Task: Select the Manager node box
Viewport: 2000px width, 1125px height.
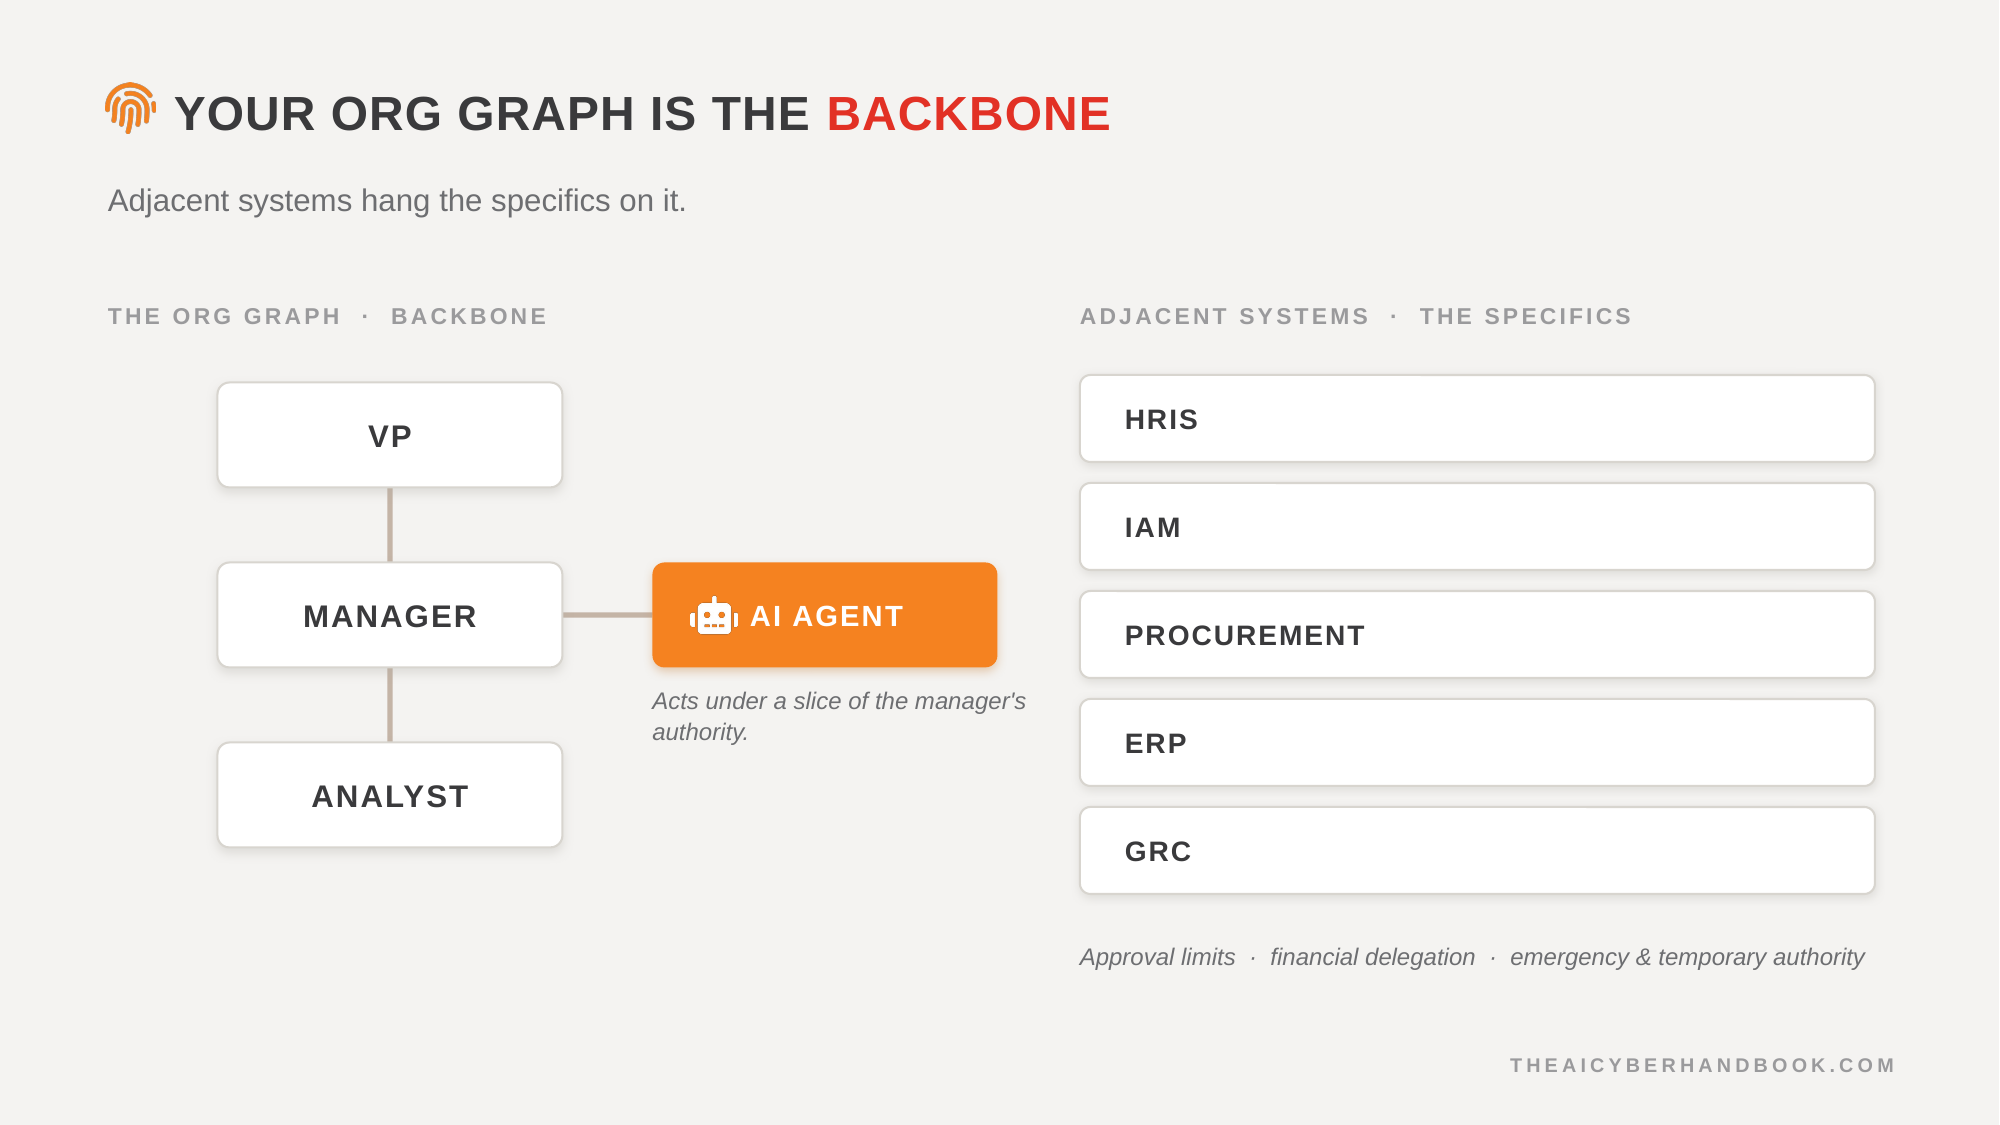Action: [390, 615]
